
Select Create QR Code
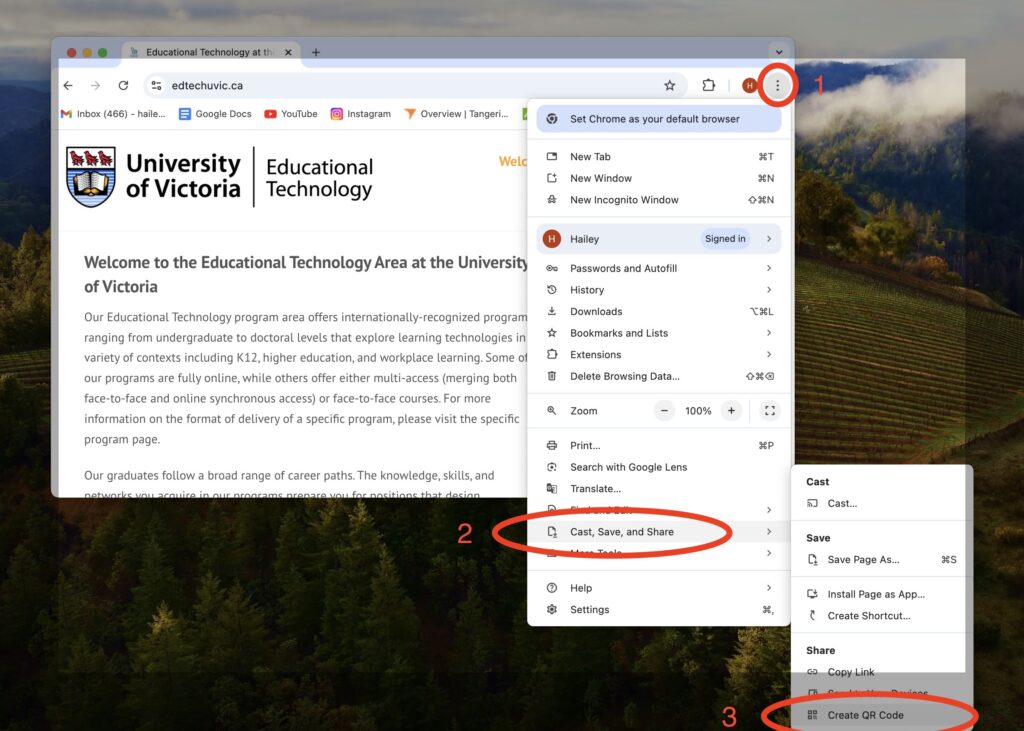click(882, 715)
